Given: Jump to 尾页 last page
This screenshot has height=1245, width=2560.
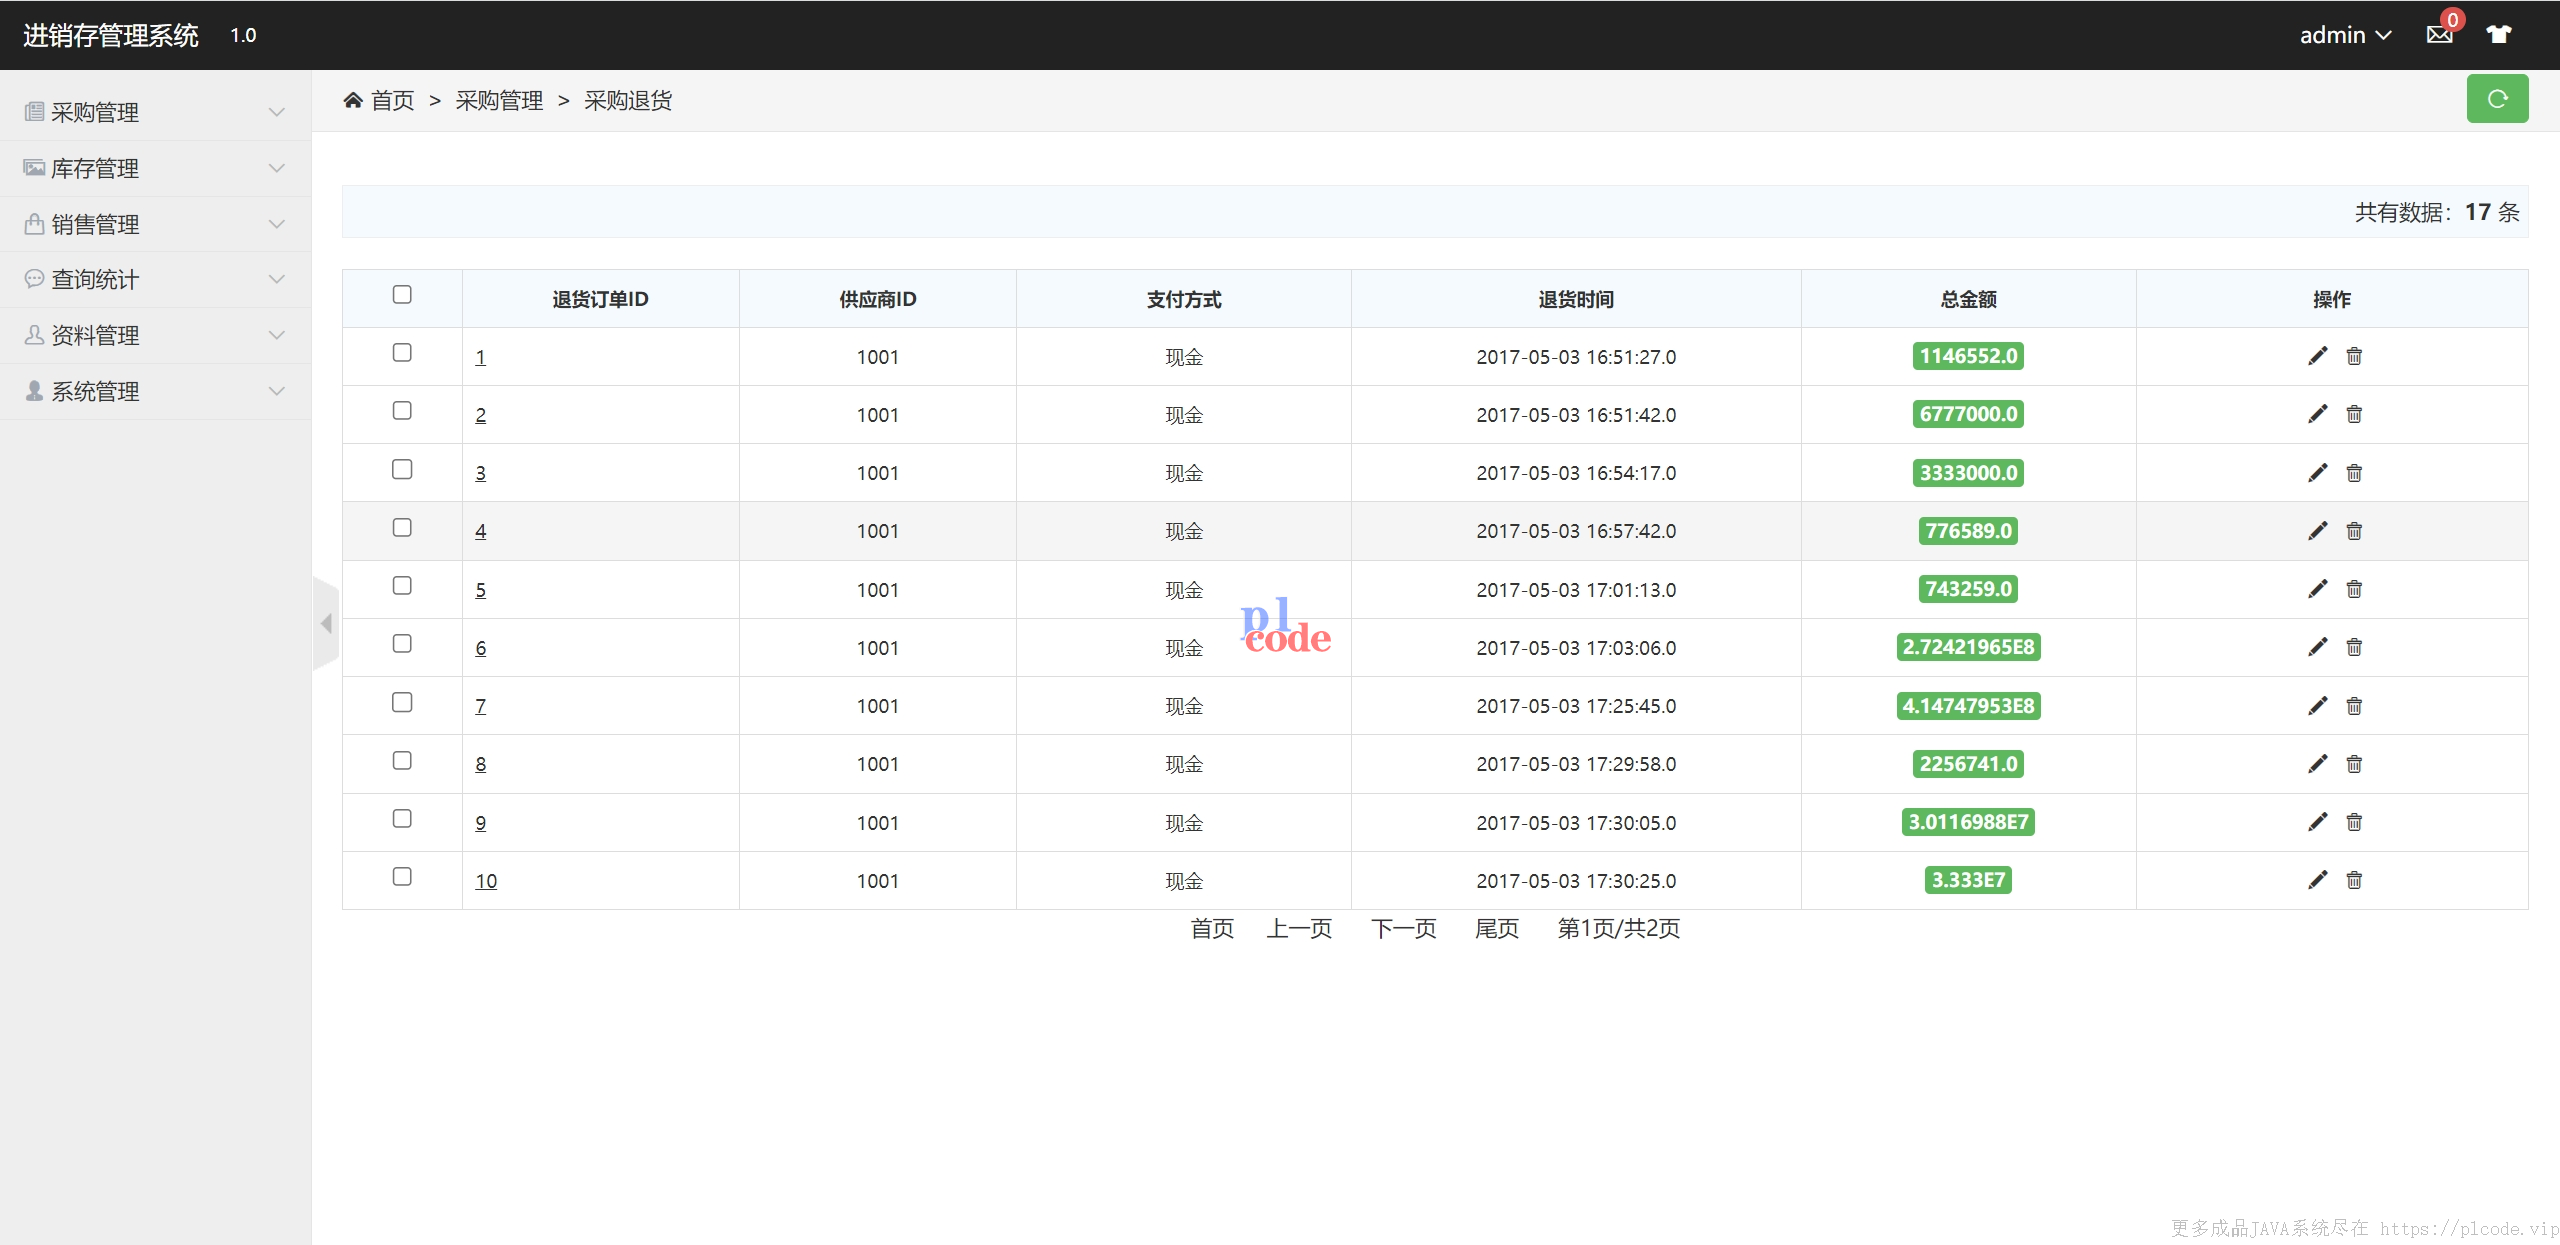Looking at the screenshot, I should 1496,928.
